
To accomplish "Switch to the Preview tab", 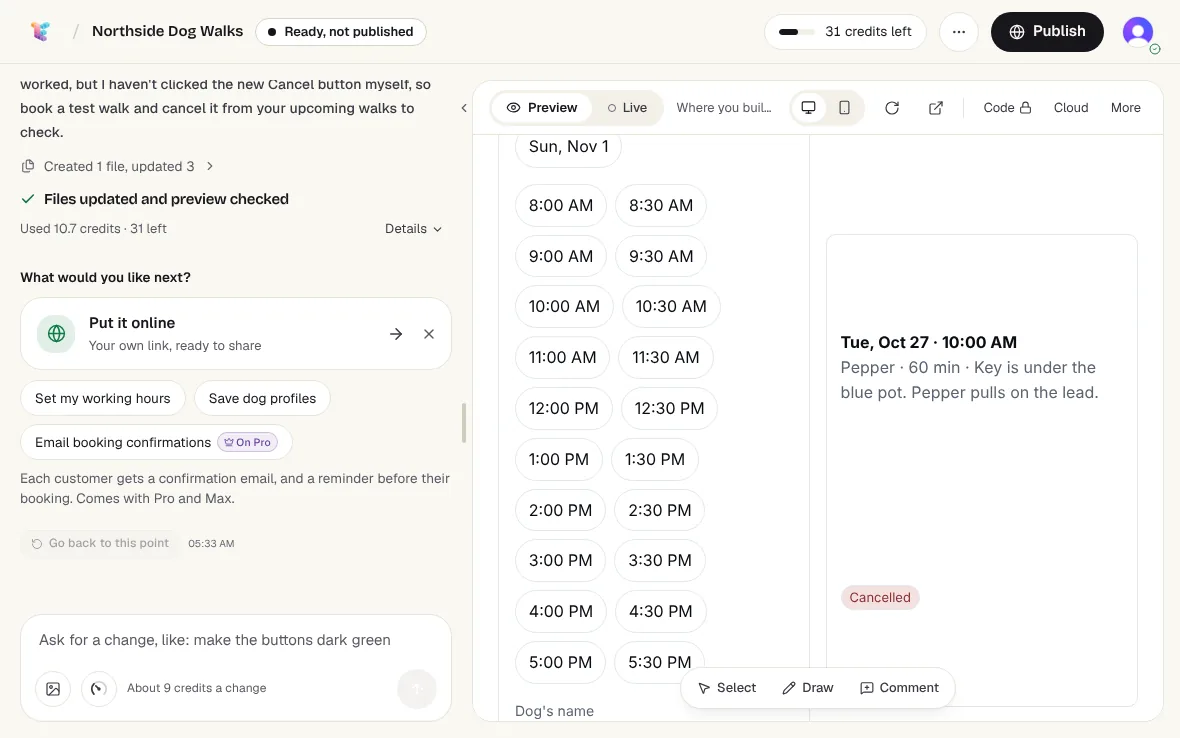I will (x=542, y=108).
